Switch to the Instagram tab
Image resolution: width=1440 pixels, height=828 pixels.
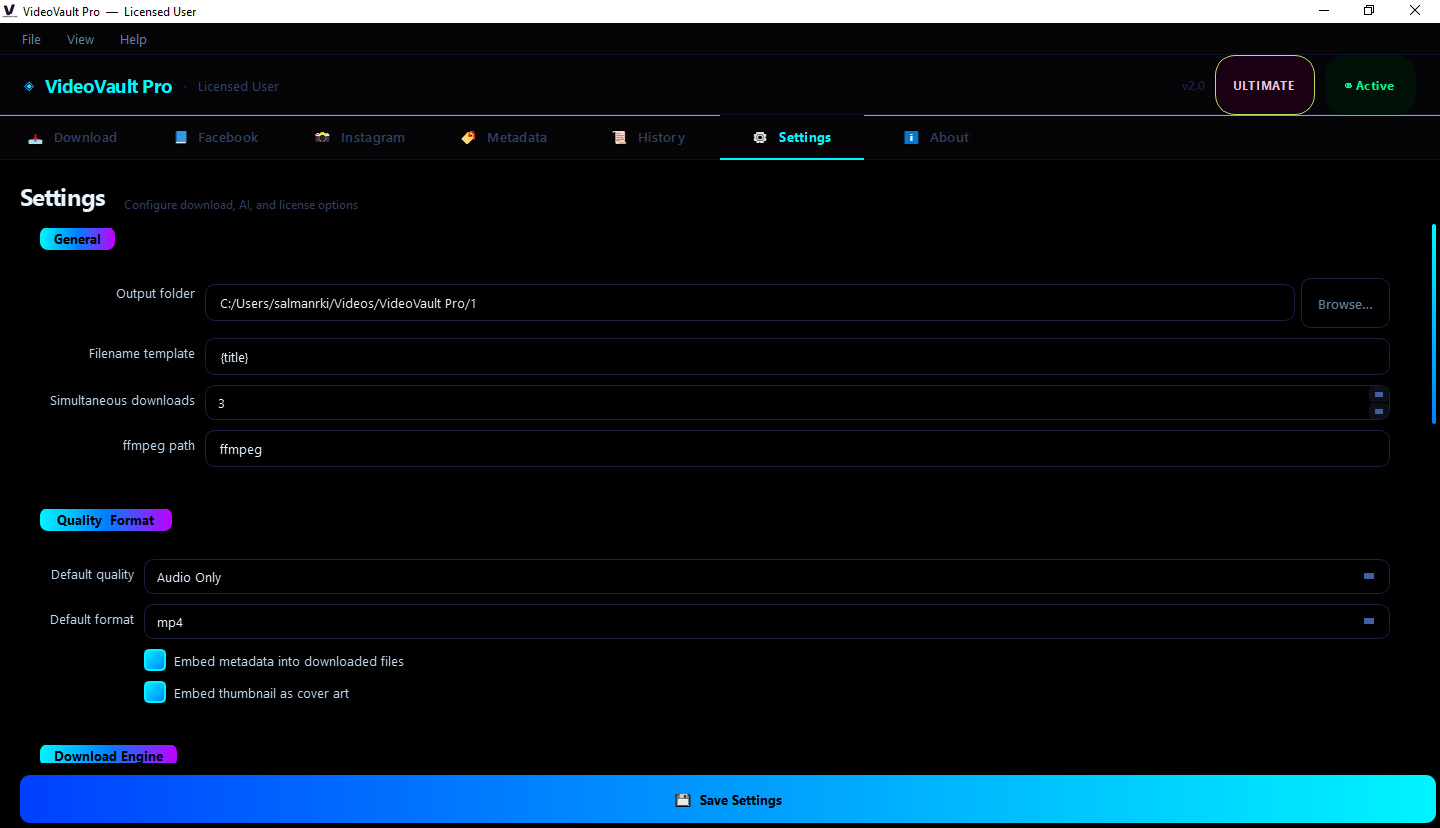coord(359,138)
